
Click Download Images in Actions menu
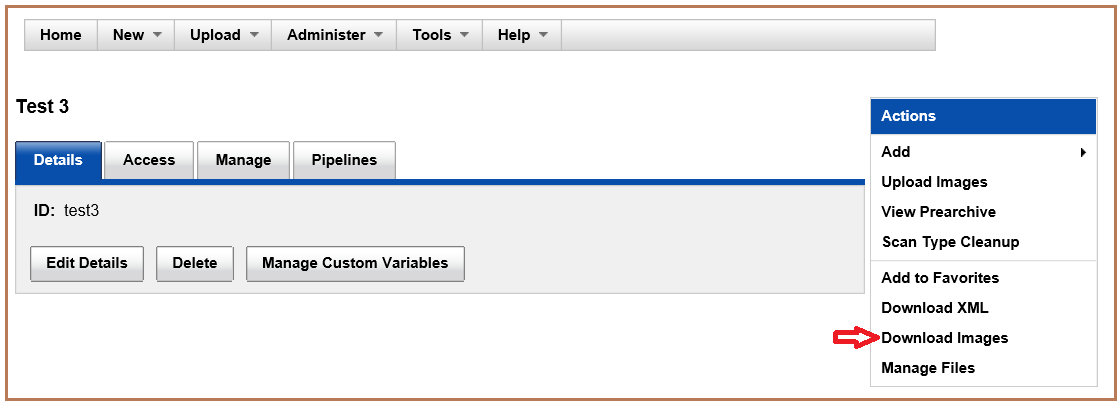944,338
